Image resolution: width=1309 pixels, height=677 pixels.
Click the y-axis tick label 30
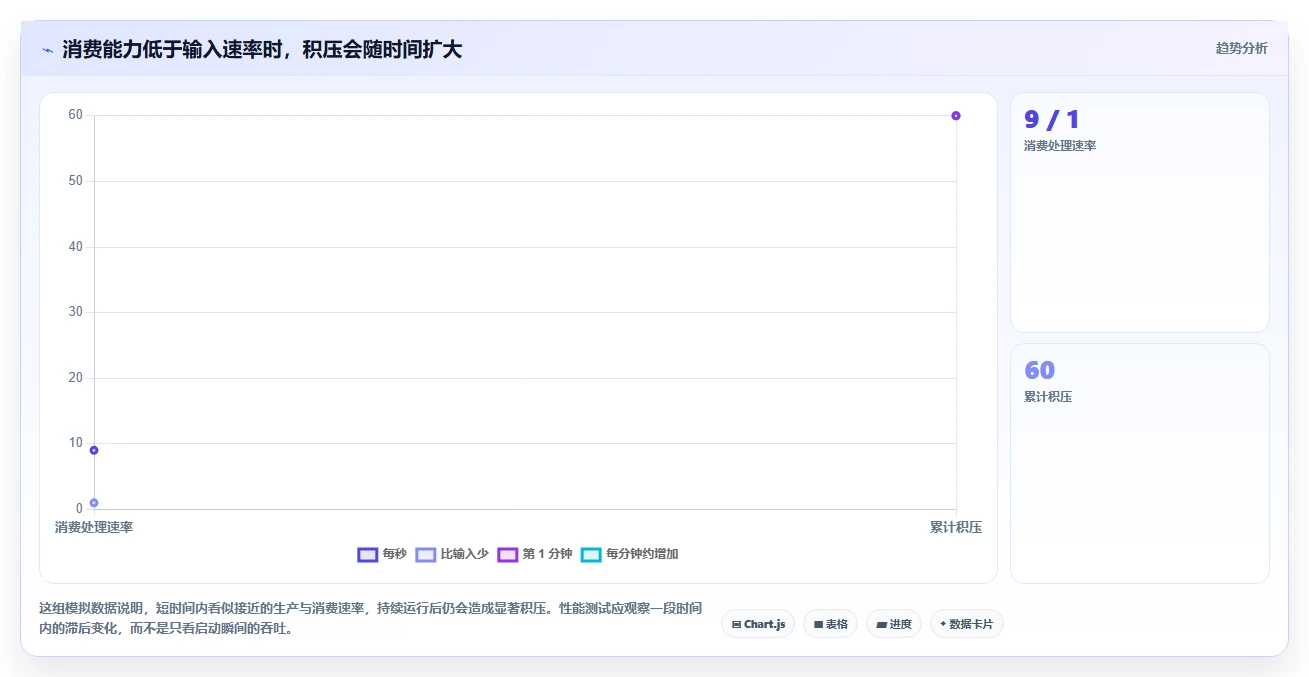tap(75, 312)
